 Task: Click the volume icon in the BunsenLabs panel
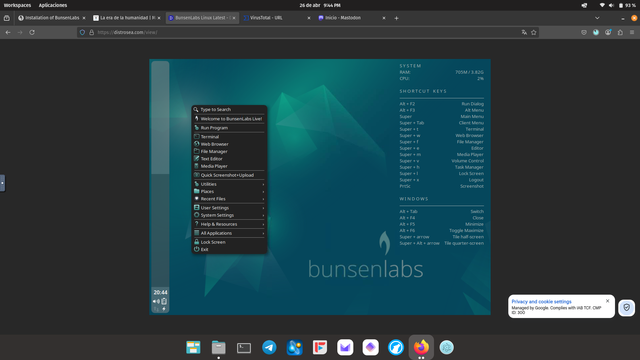click(x=156, y=301)
